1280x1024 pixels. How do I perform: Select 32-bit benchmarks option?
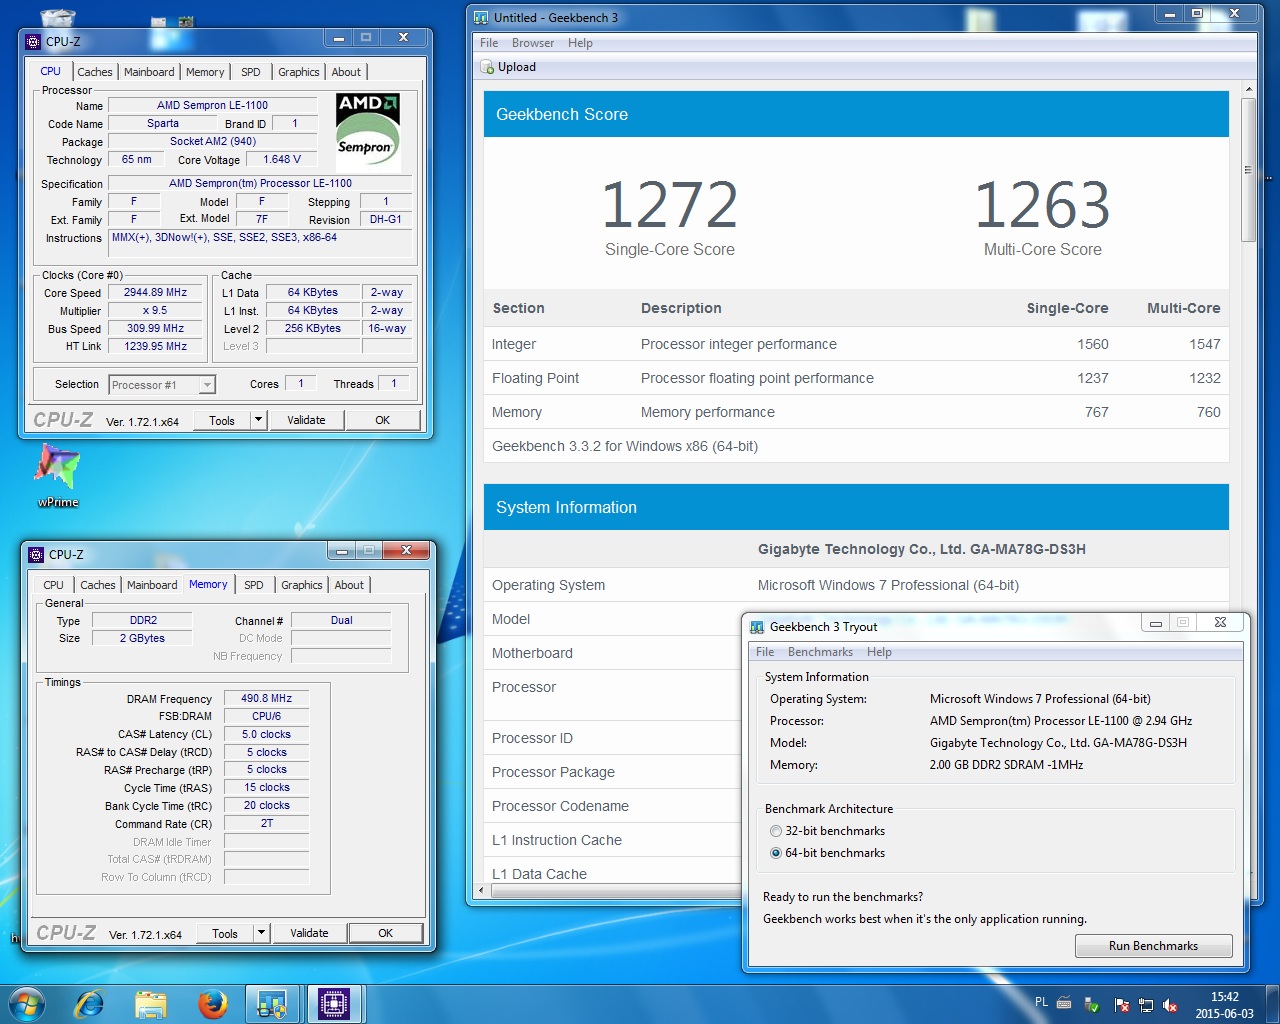[776, 831]
